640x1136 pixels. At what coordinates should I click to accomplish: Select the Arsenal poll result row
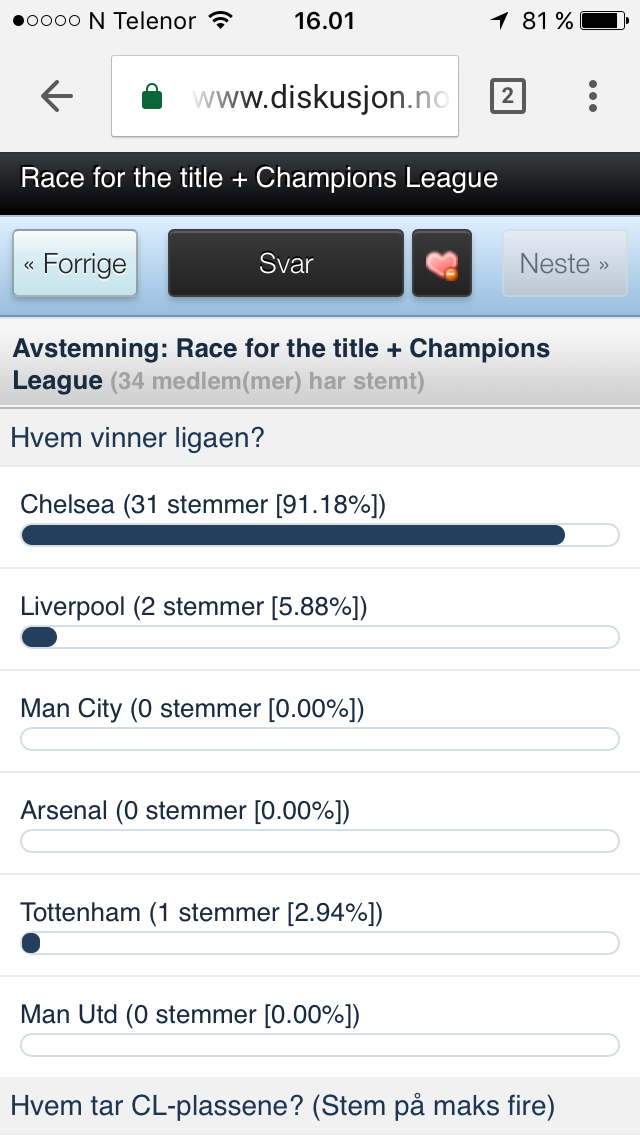pyautogui.click(x=320, y=824)
